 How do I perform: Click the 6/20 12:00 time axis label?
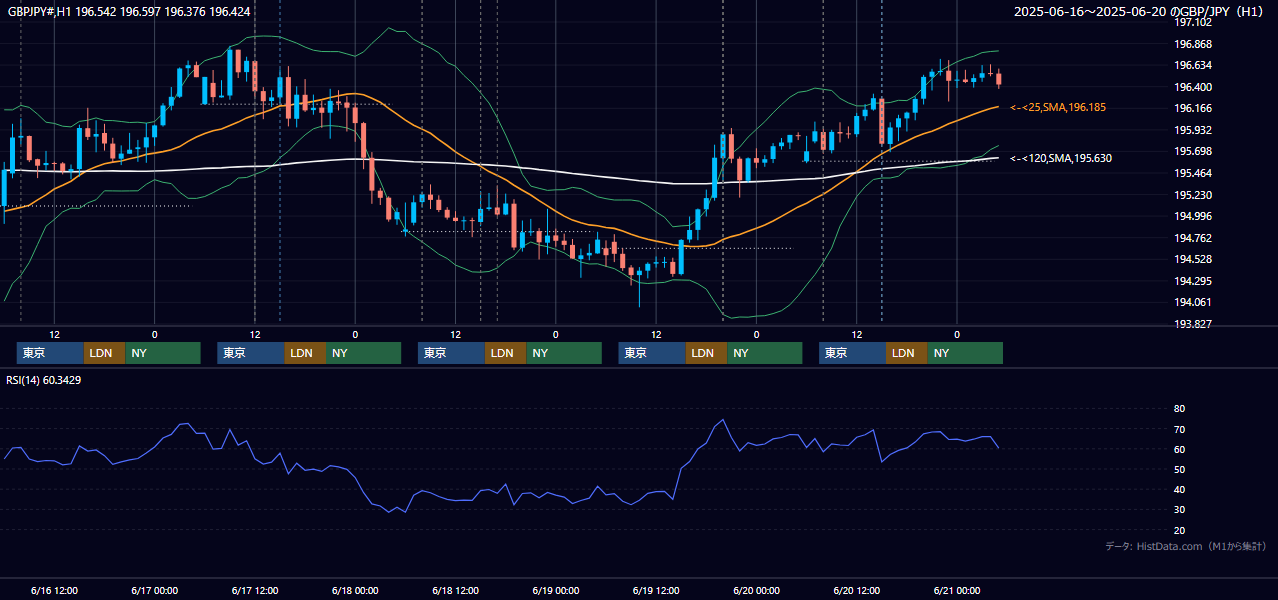[856, 590]
